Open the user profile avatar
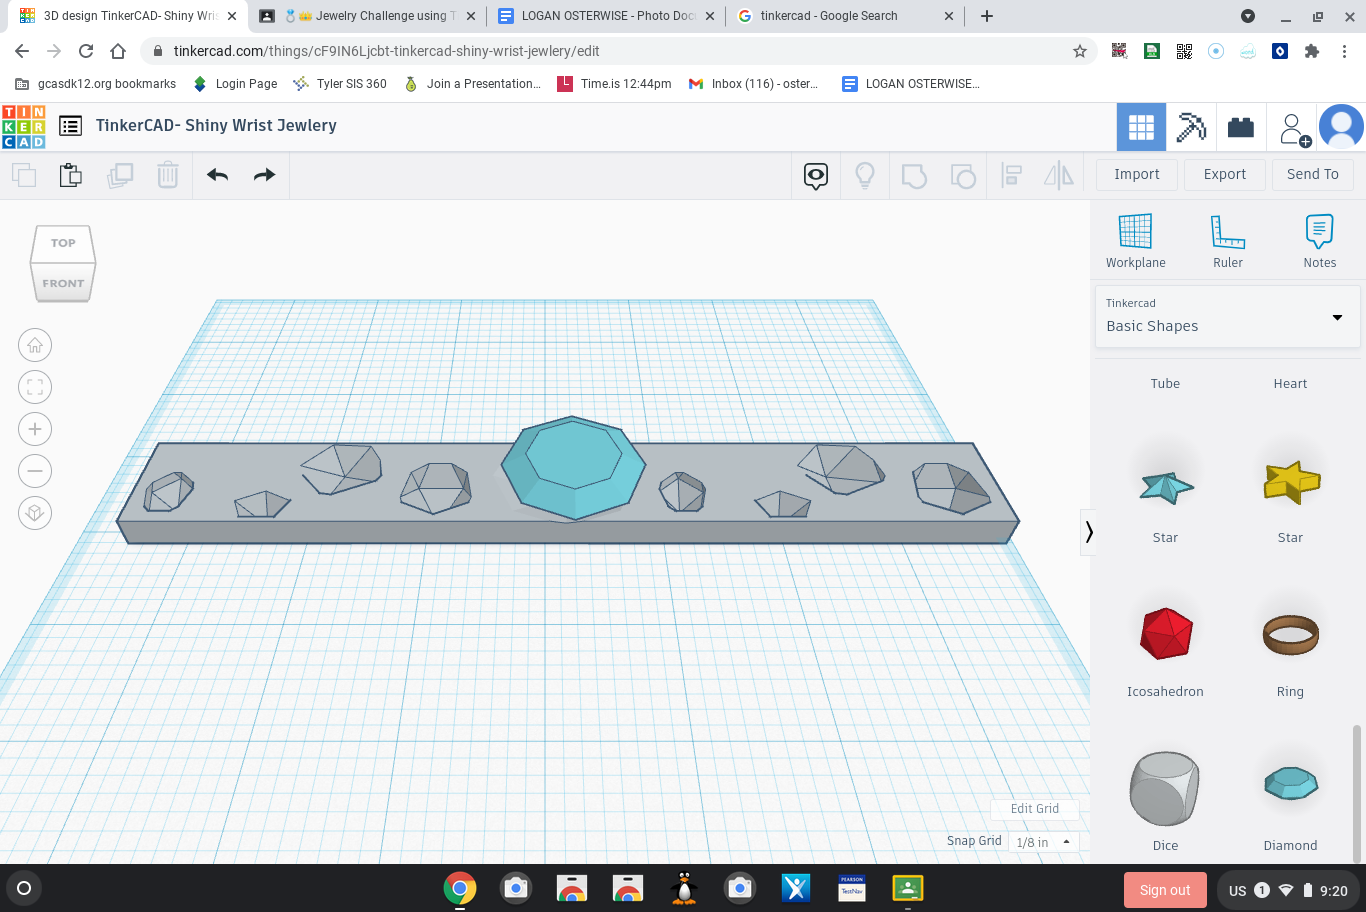 [1341, 127]
